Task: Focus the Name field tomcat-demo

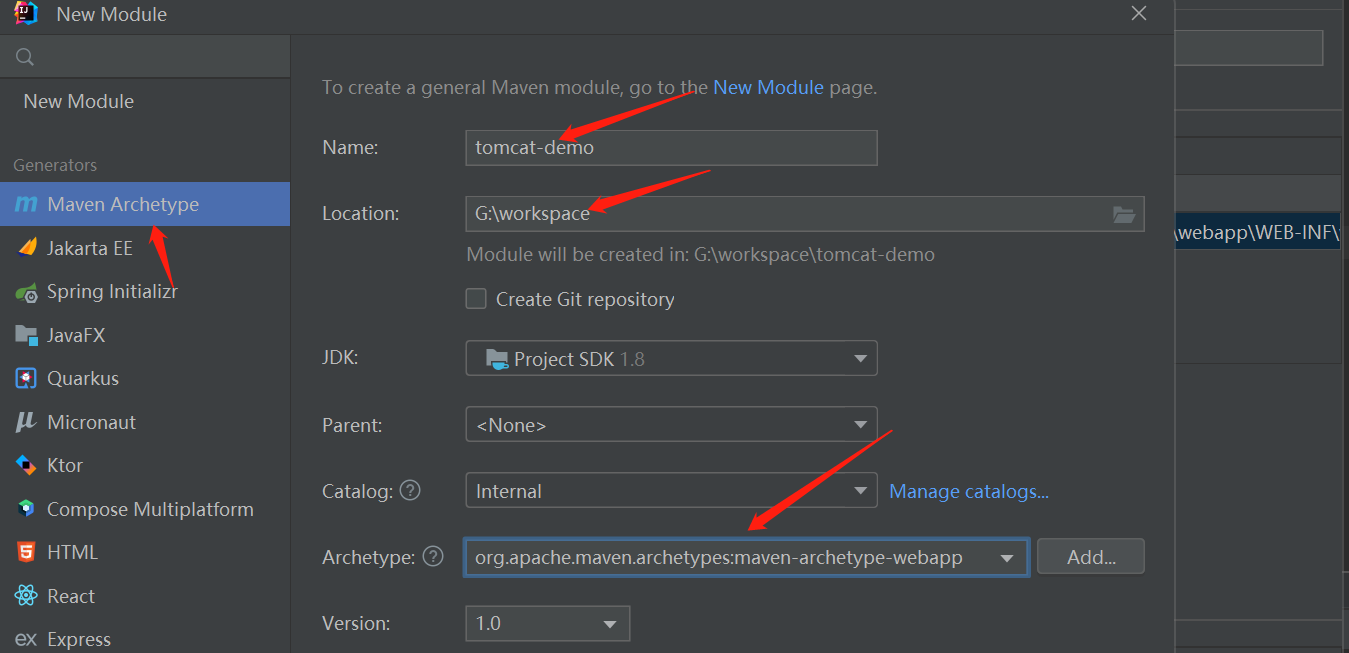Action: [x=671, y=148]
